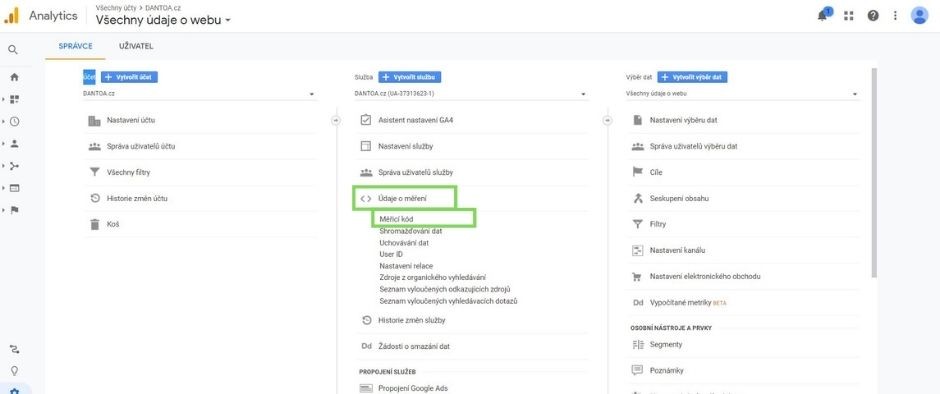Click the admin panel vertical scrollbar
The image size is (940, 394).
[x=873, y=173]
